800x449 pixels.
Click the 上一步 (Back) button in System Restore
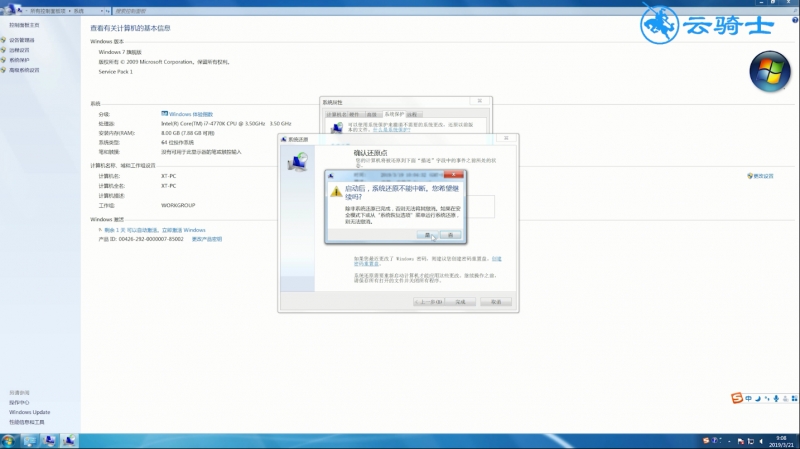click(x=429, y=302)
